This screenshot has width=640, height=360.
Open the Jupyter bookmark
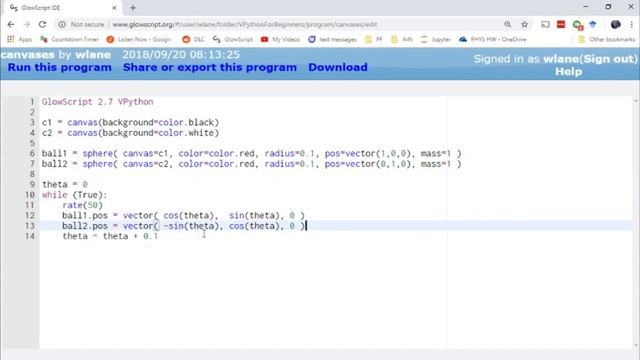click(x=436, y=39)
